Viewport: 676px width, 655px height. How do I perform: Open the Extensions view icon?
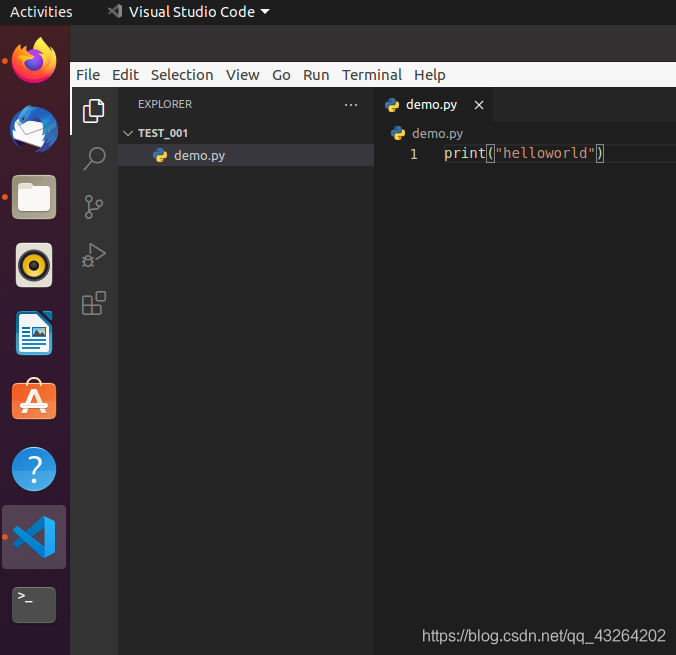click(x=94, y=303)
